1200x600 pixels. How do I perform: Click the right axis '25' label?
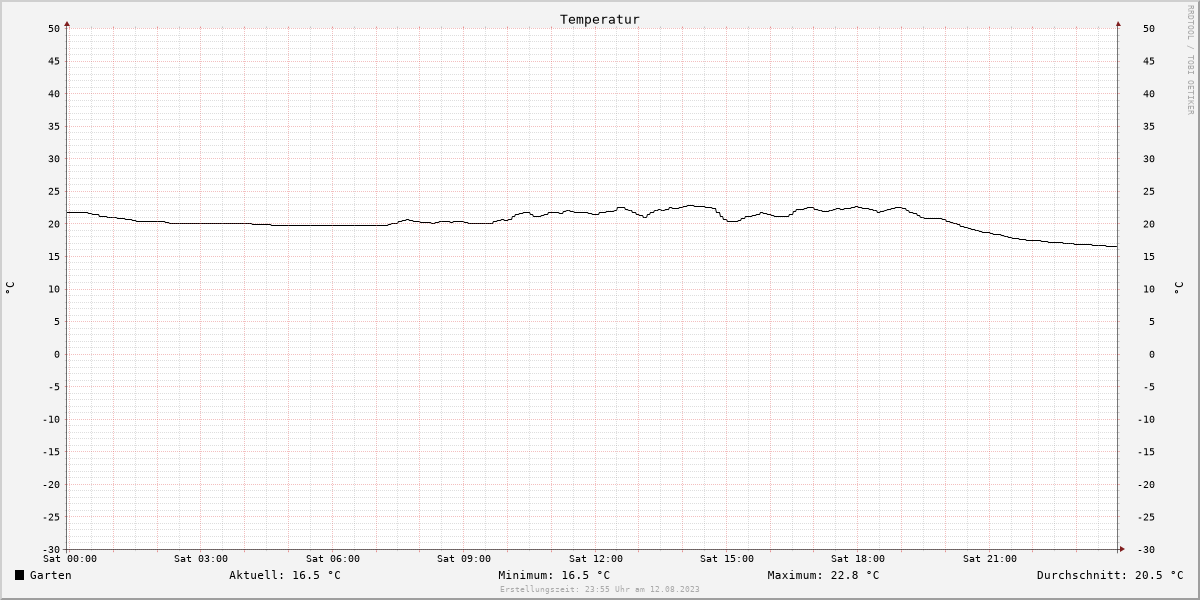click(1149, 192)
